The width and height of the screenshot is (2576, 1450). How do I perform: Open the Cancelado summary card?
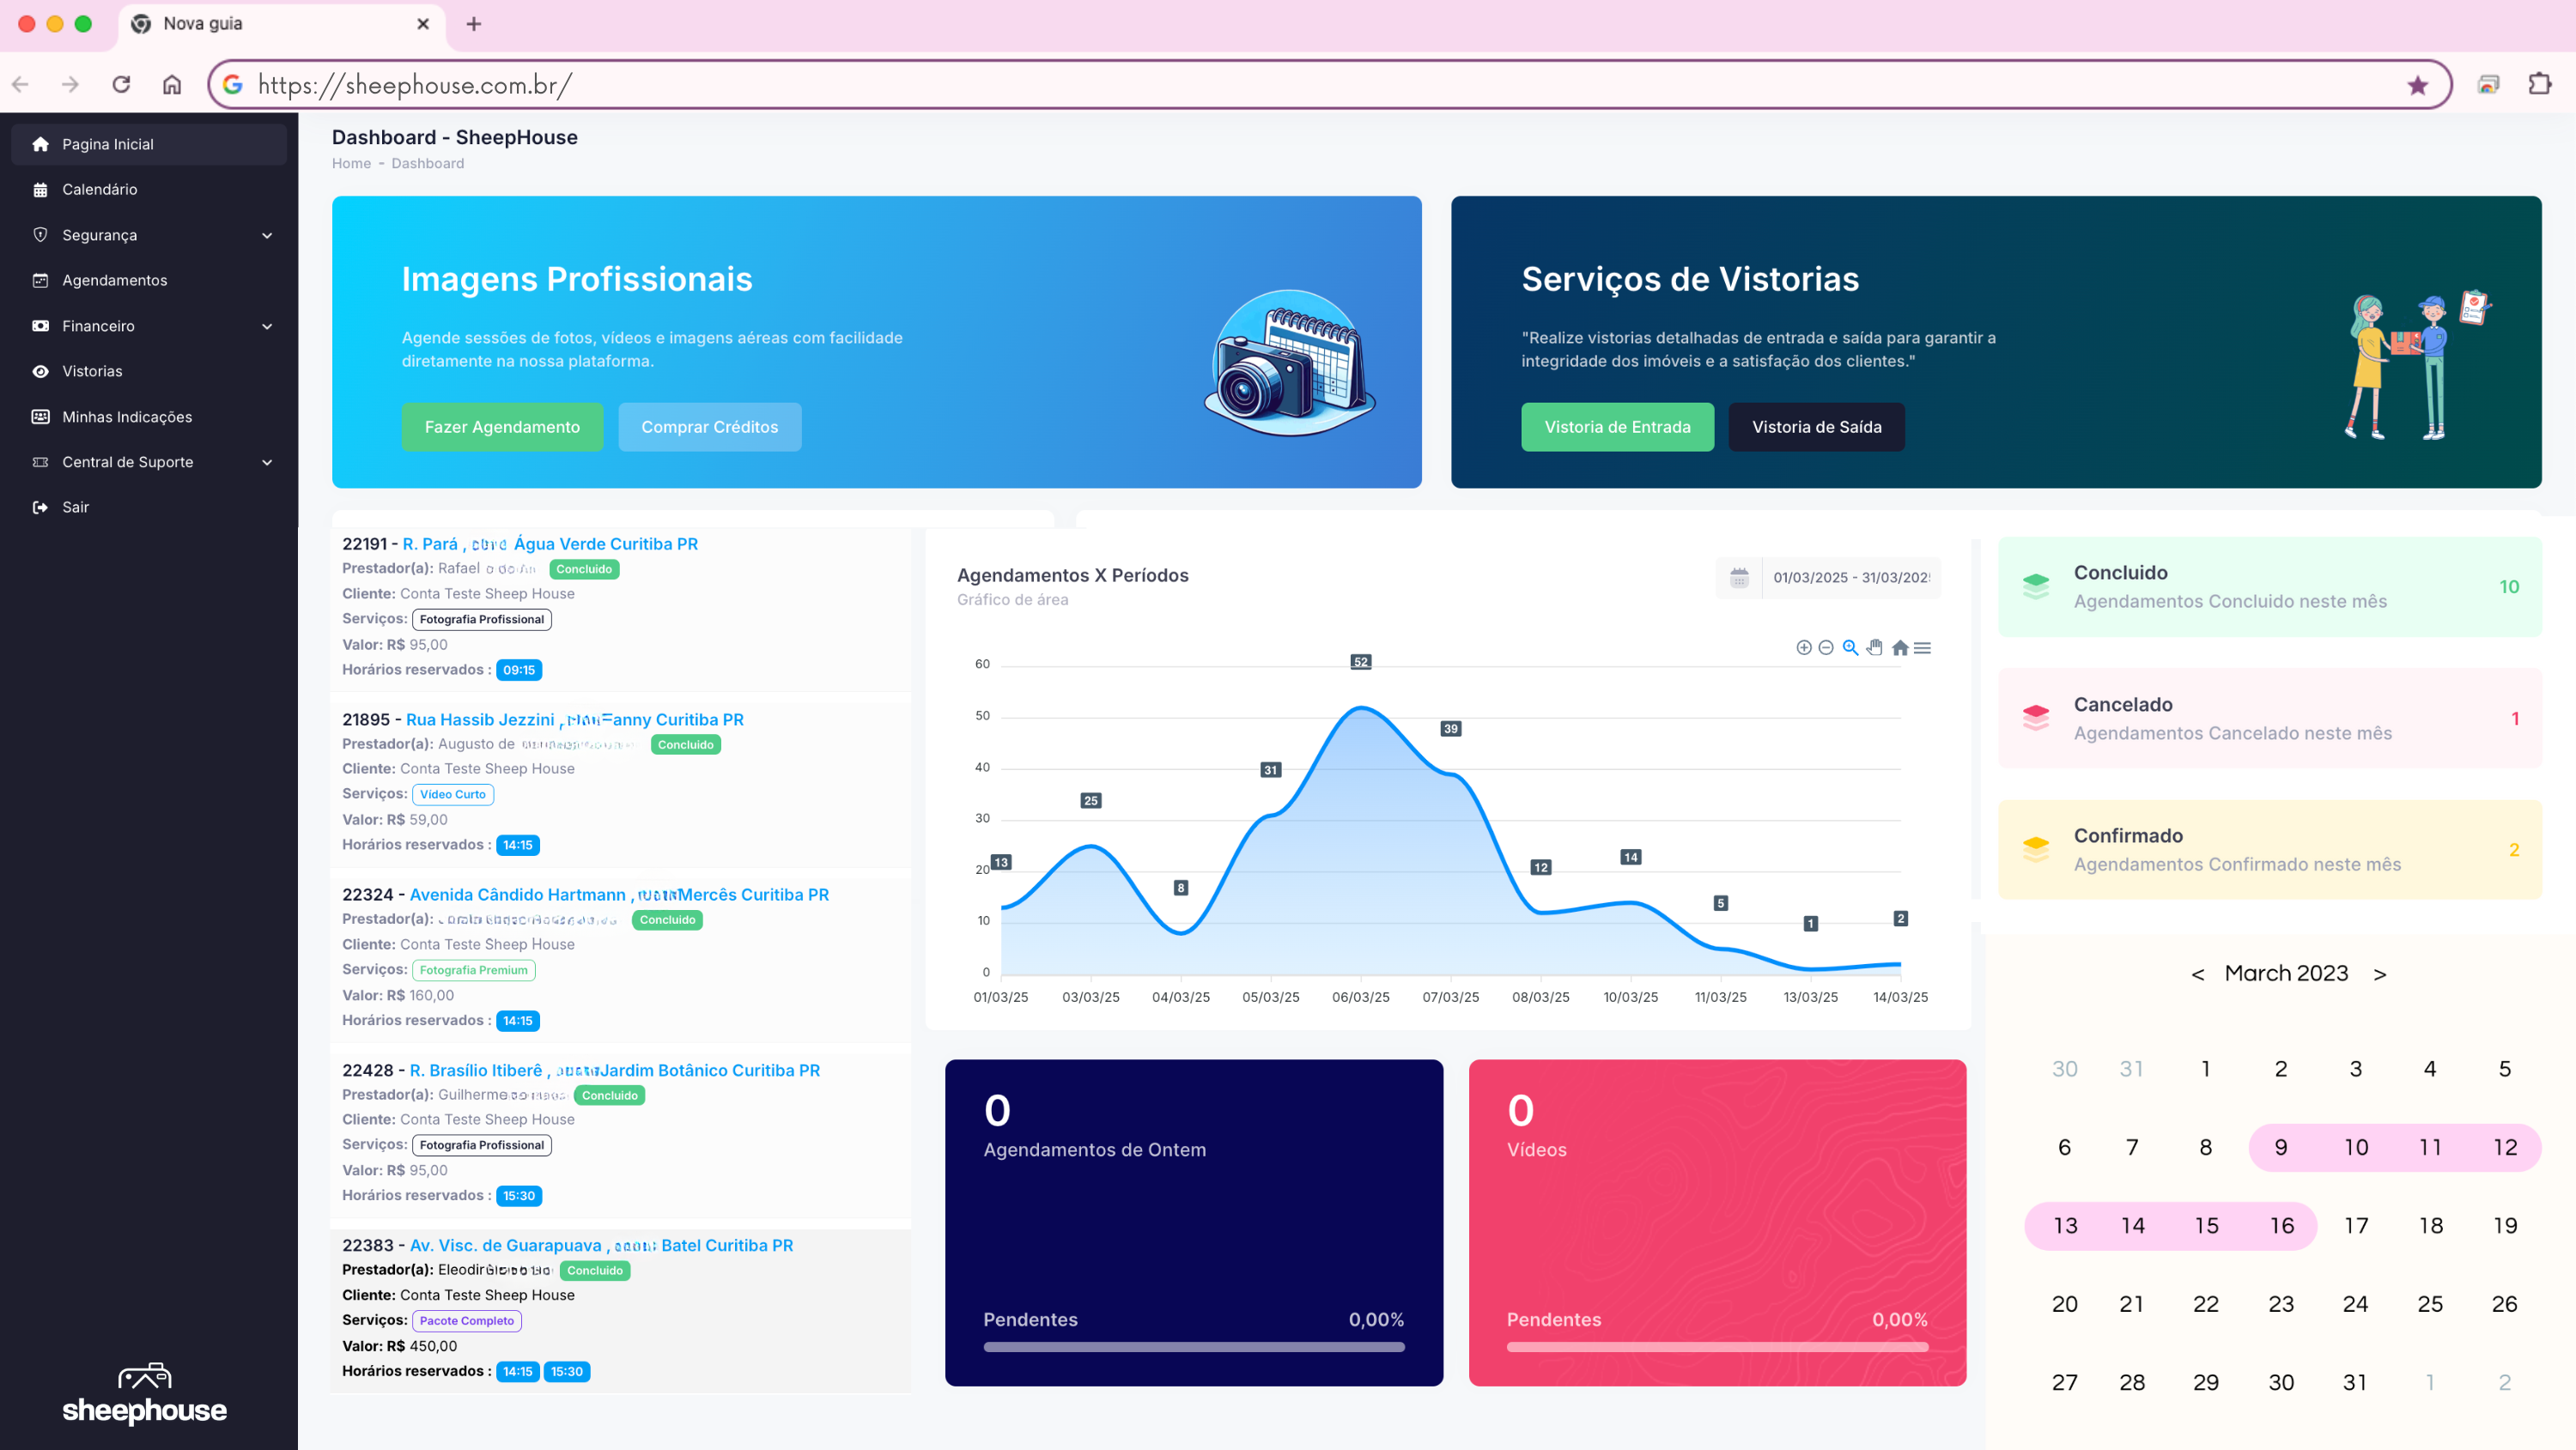[x=2270, y=718]
